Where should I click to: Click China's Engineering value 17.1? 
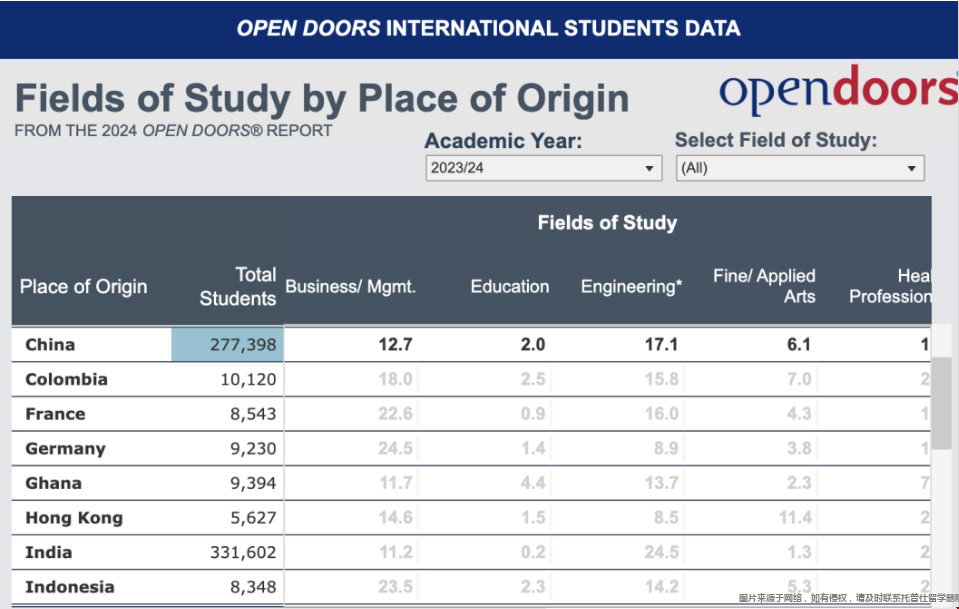(x=661, y=345)
